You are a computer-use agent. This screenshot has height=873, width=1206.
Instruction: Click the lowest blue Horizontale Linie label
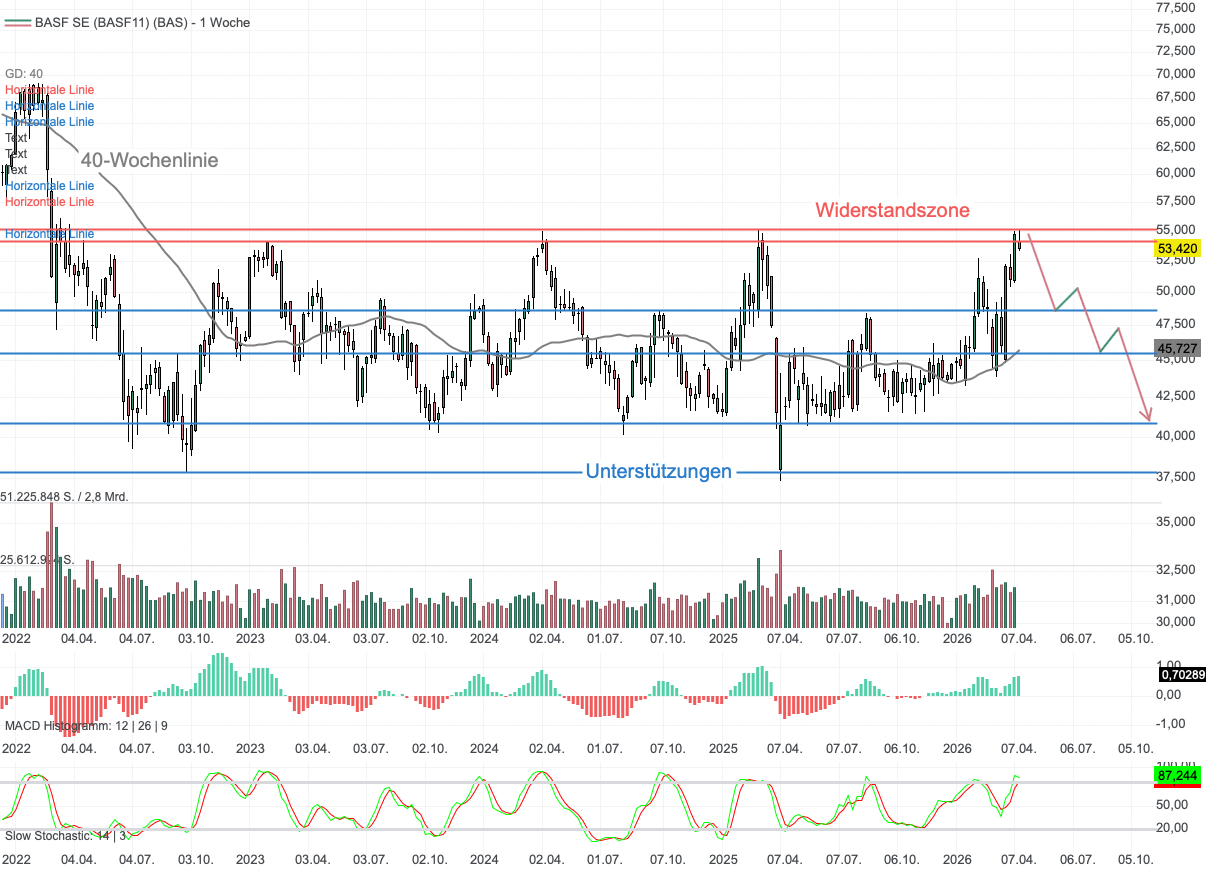click(49, 234)
